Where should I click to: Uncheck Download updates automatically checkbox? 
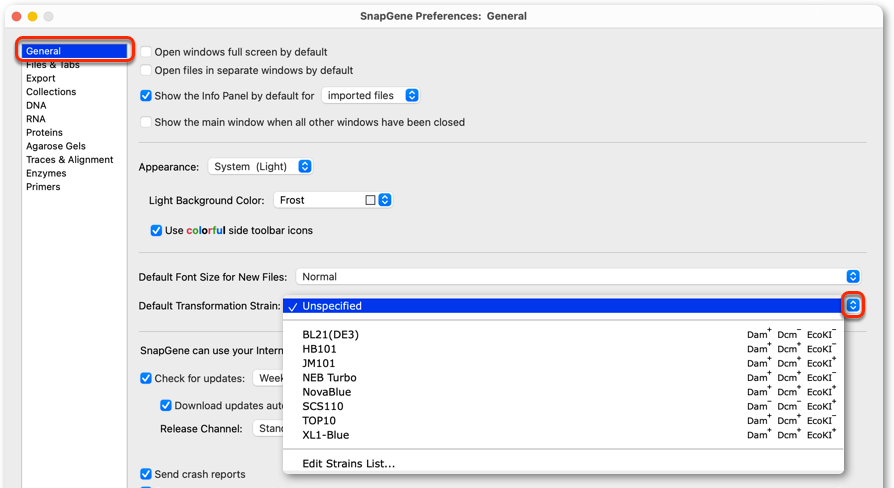166,405
